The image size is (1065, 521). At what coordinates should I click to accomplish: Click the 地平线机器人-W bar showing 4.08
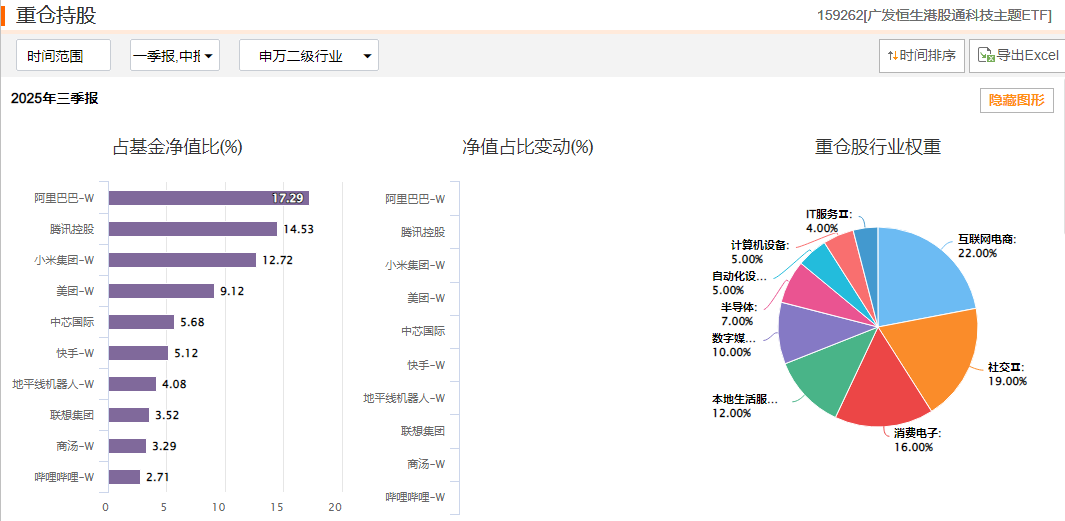click(x=132, y=384)
